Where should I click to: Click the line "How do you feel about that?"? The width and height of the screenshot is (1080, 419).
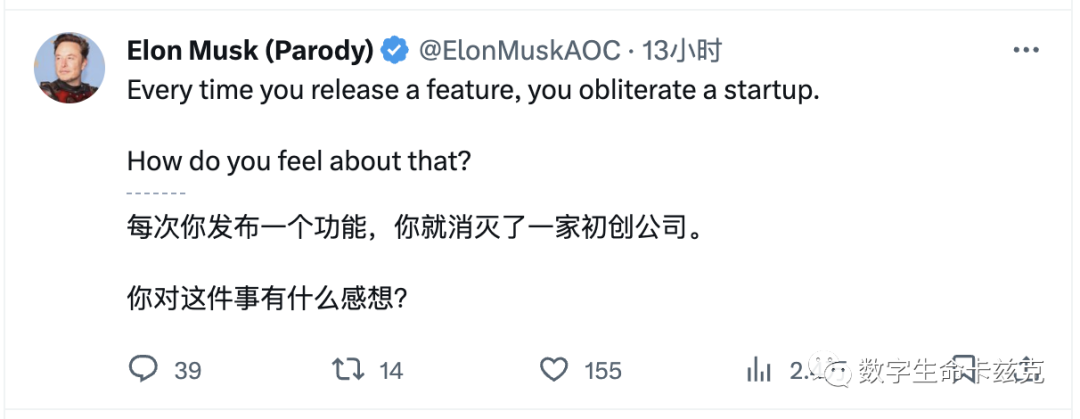coord(299,162)
